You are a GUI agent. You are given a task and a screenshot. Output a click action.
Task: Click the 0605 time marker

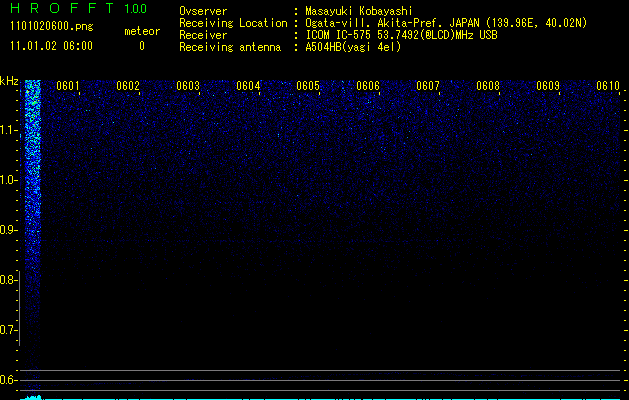pos(308,86)
